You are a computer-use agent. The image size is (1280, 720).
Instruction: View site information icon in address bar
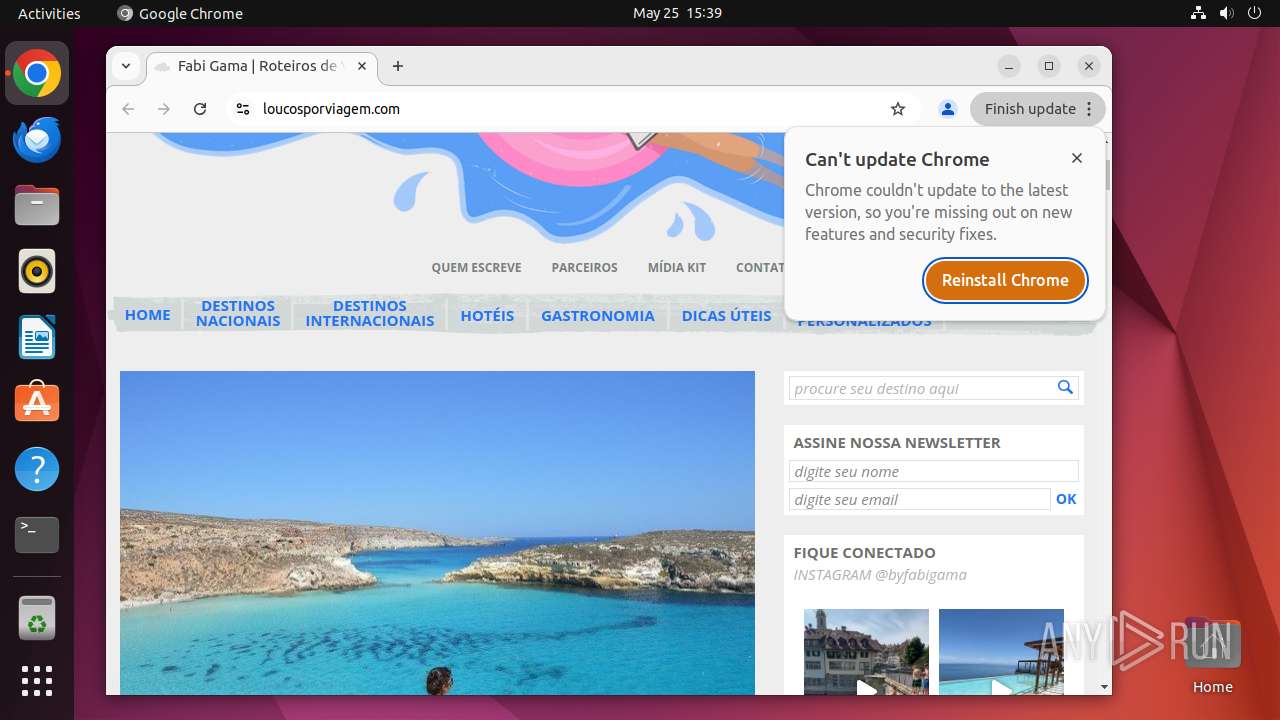click(242, 109)
